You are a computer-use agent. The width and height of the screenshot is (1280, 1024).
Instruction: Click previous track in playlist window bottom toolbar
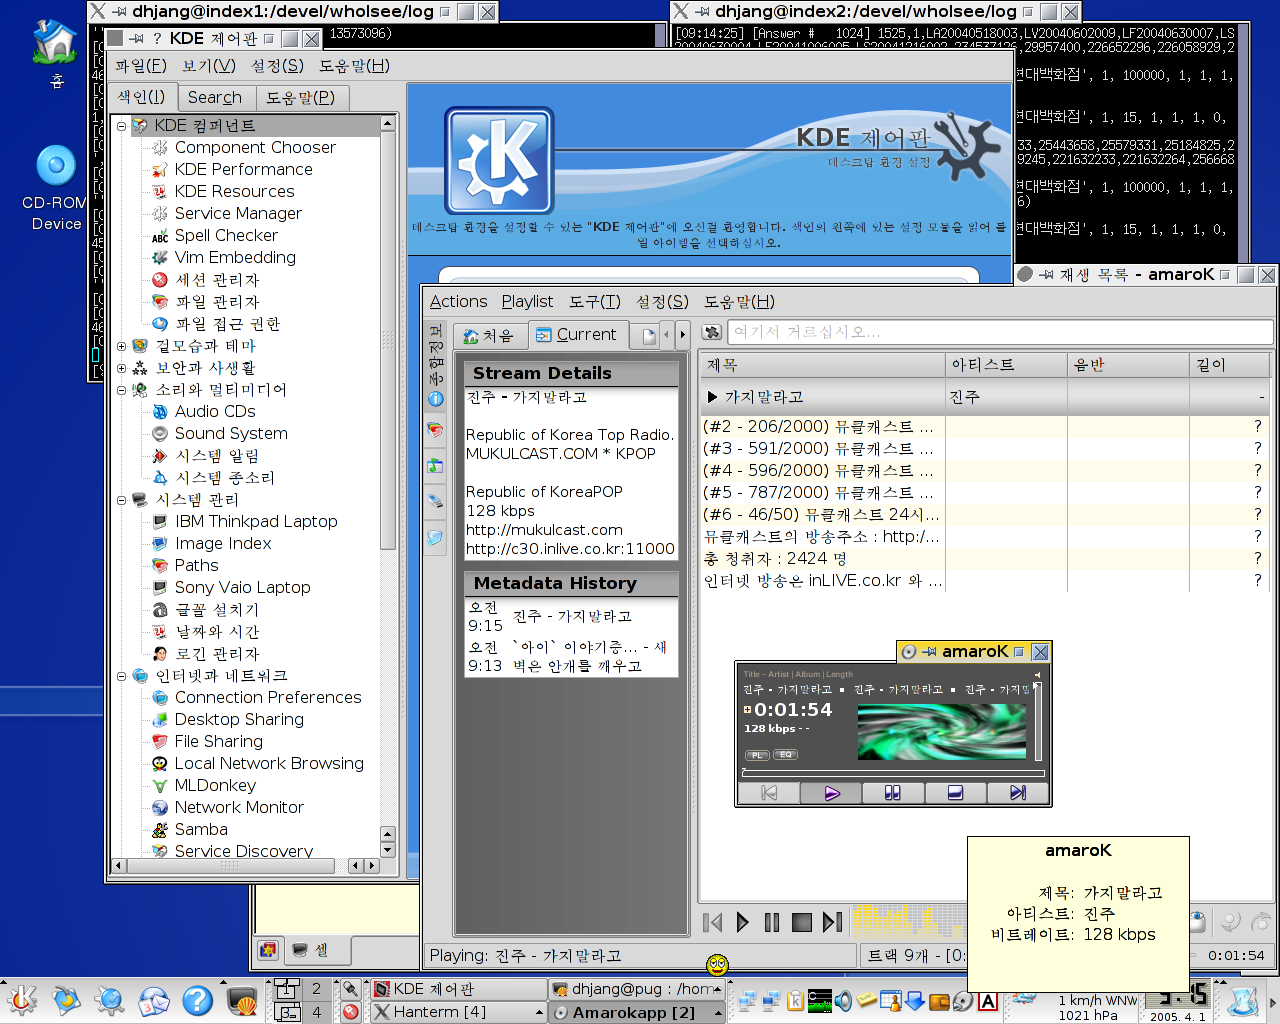[x=712, y=922]
